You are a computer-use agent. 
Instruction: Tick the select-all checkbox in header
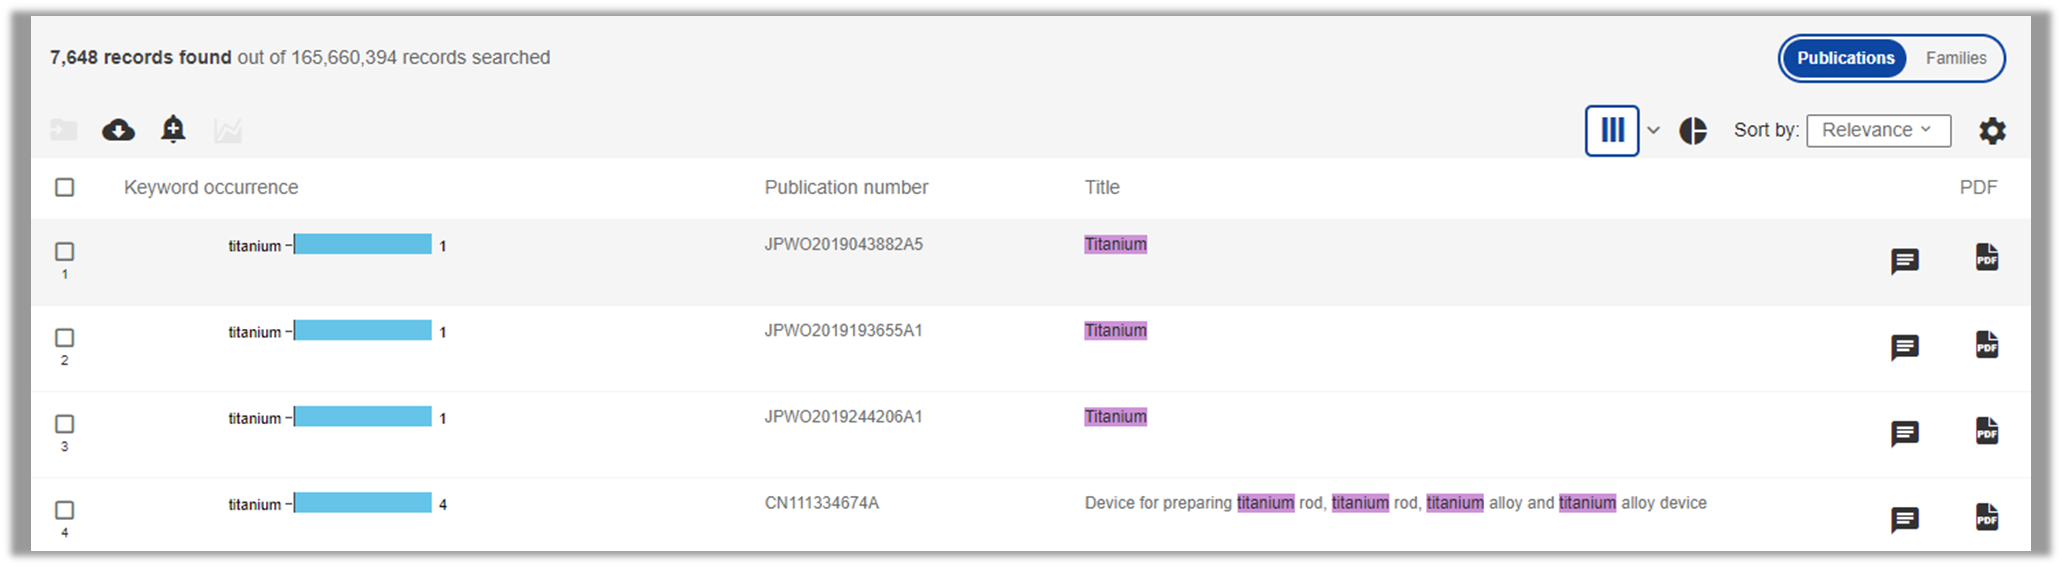click(x=65, y=187)
